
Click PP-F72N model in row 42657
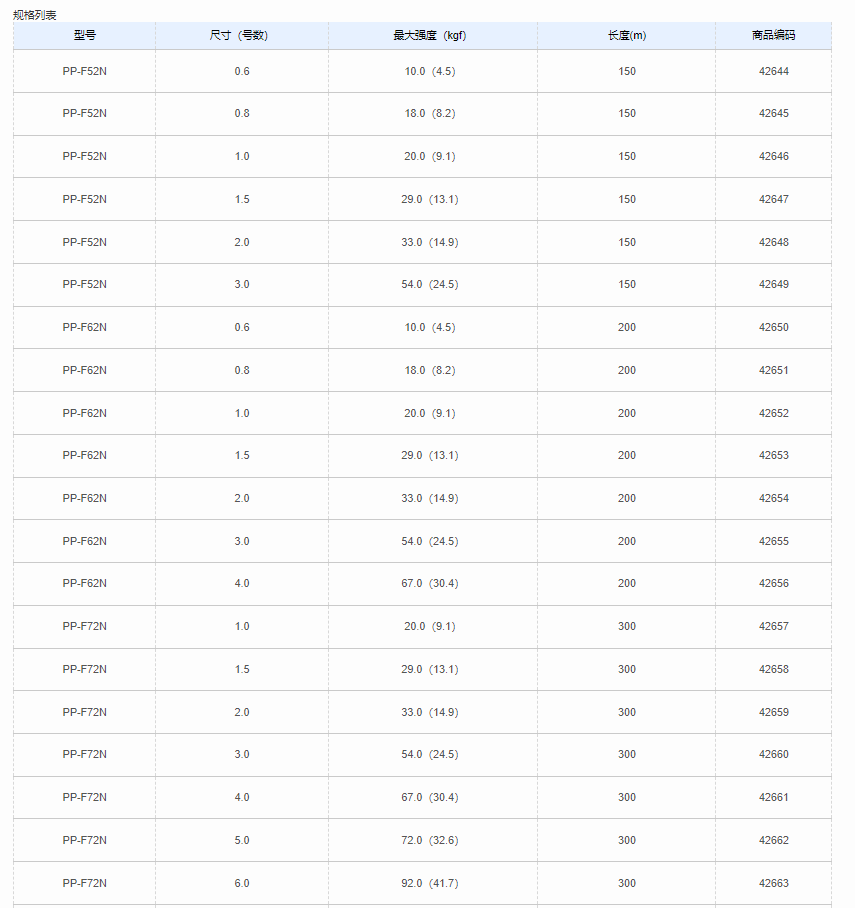point(85,626)
